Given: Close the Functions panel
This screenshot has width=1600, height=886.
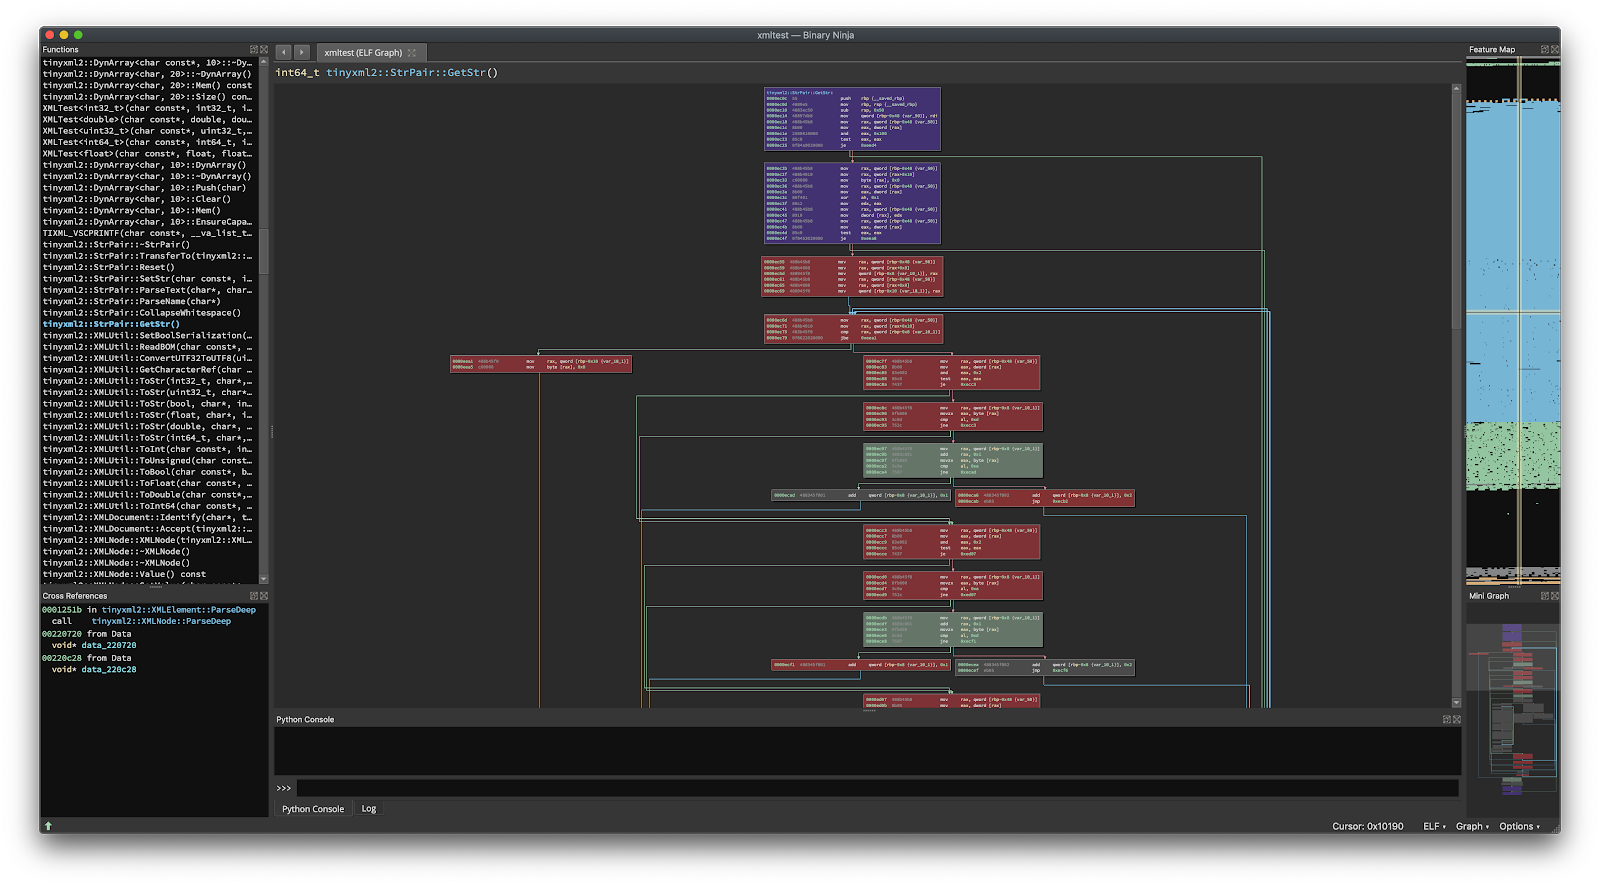Looking at the screenshot, I should point(264,49).
